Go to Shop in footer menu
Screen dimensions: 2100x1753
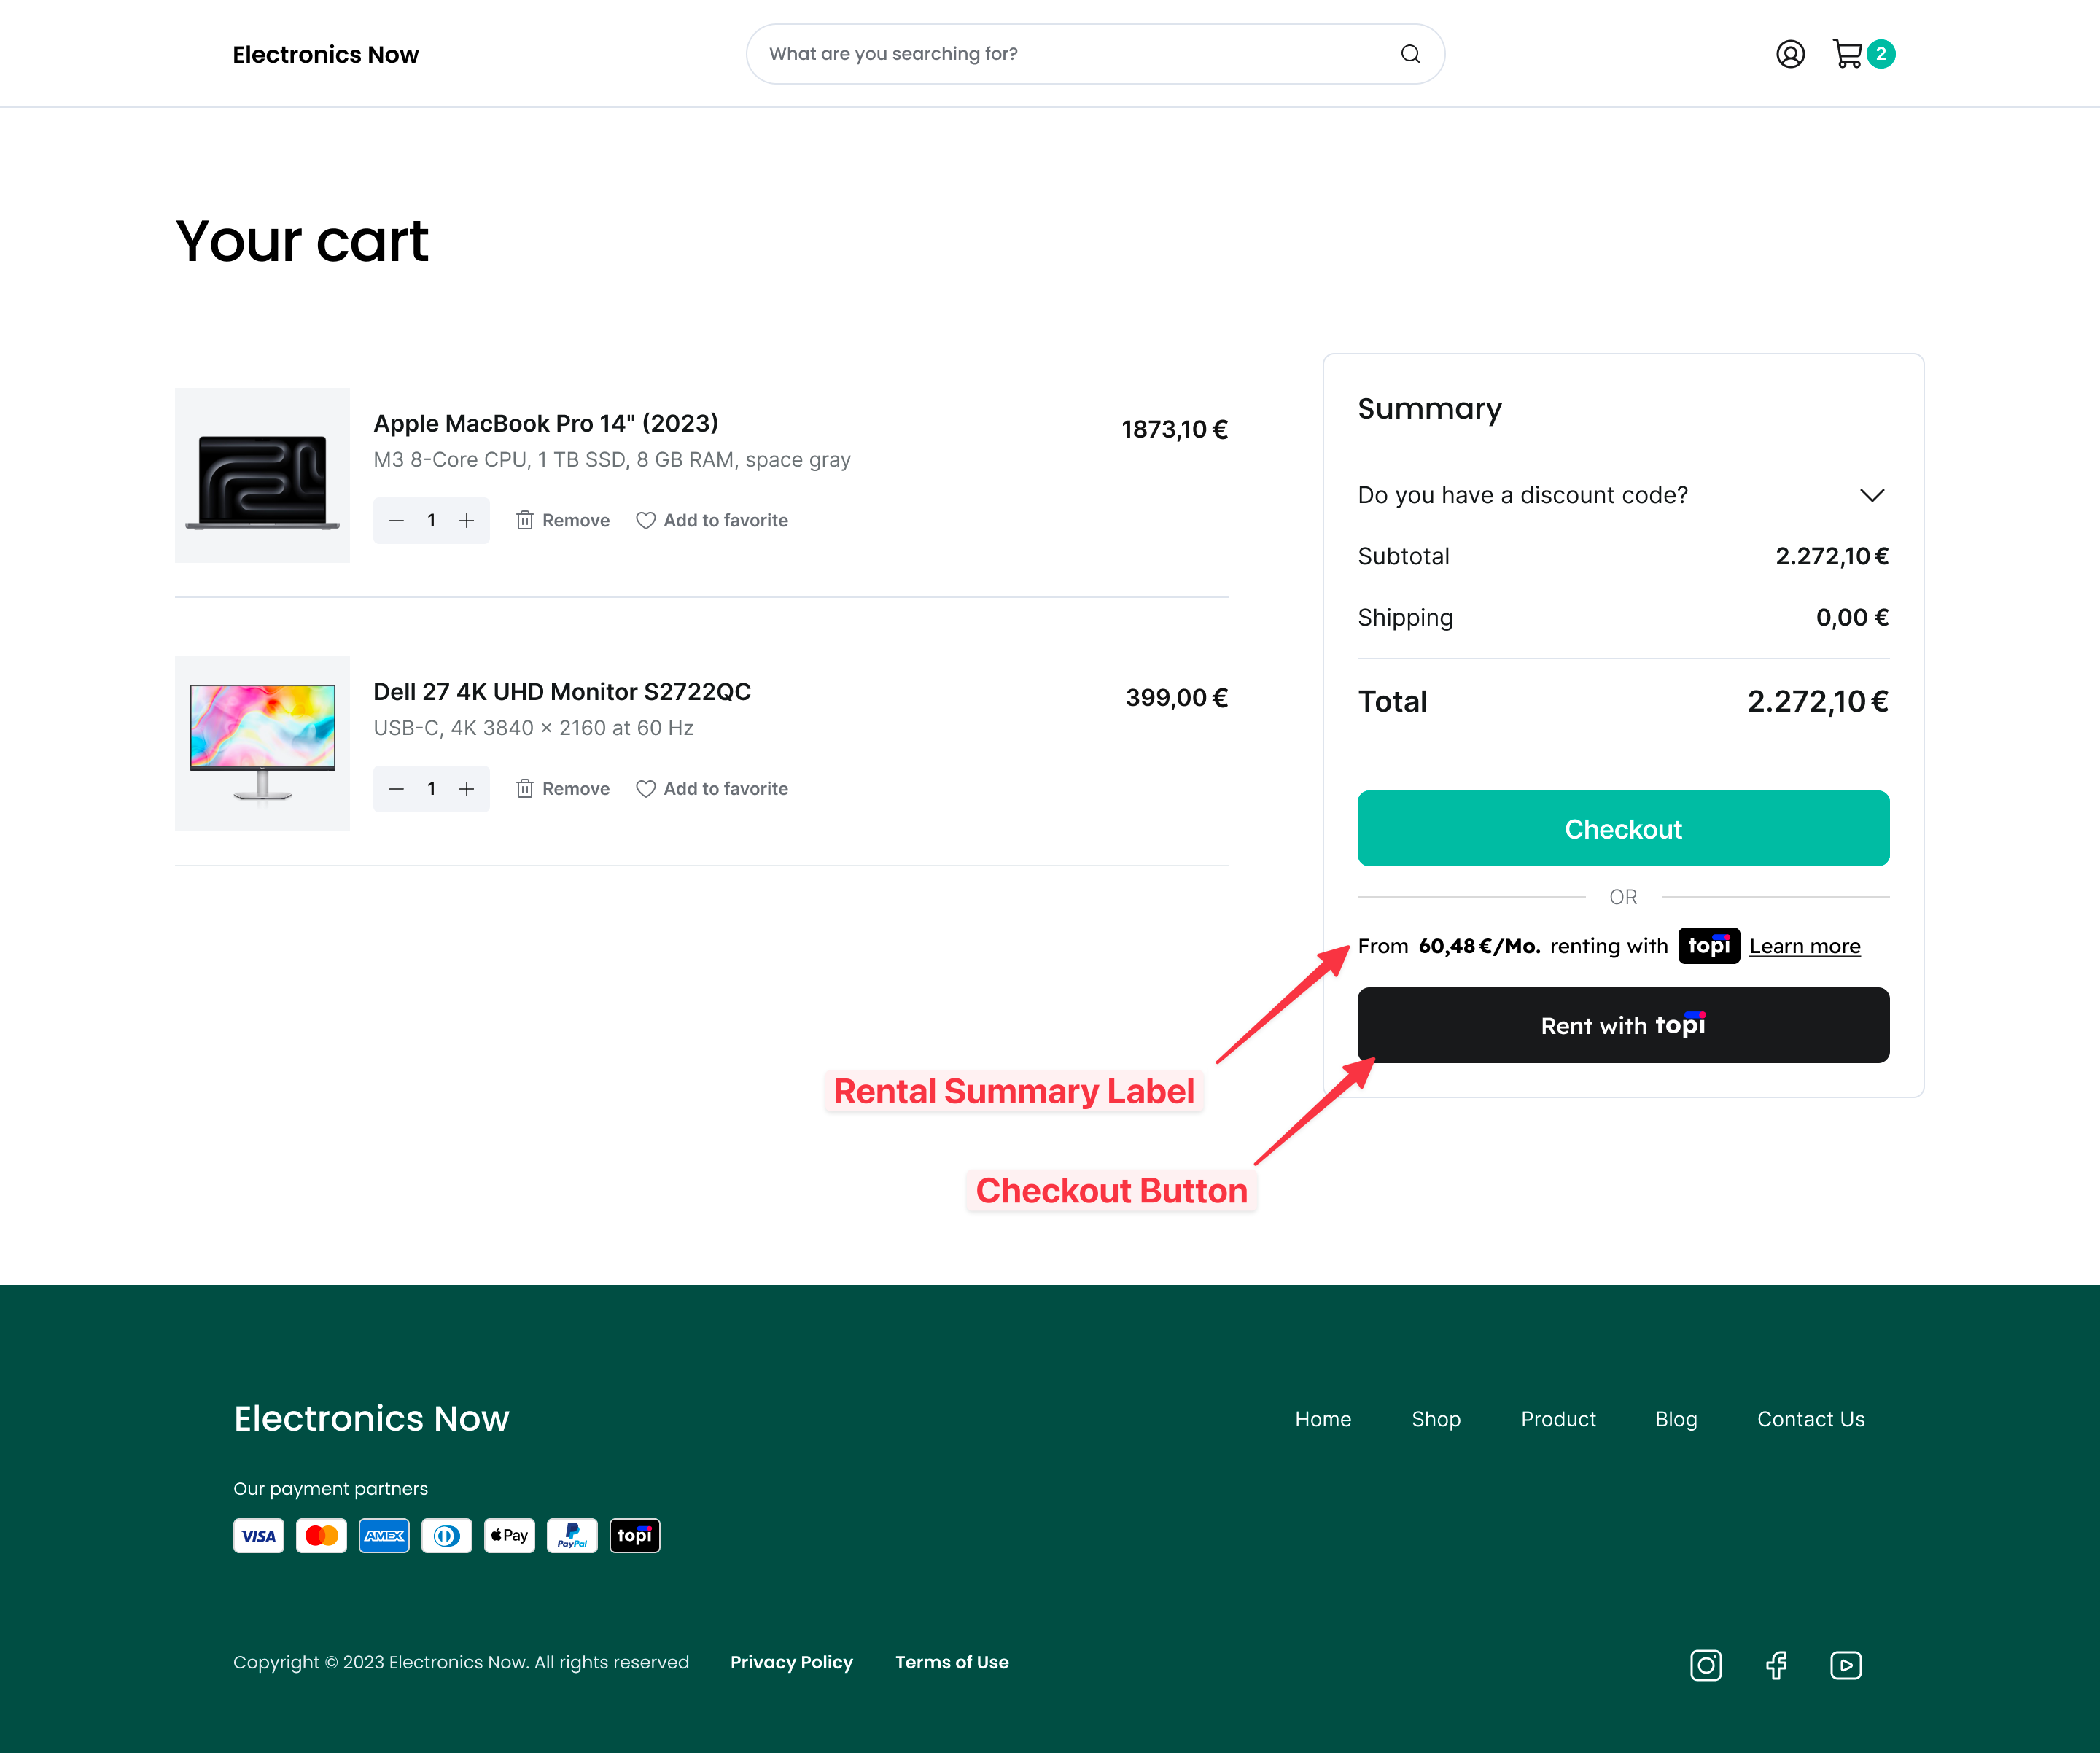coord(1435,1419)
